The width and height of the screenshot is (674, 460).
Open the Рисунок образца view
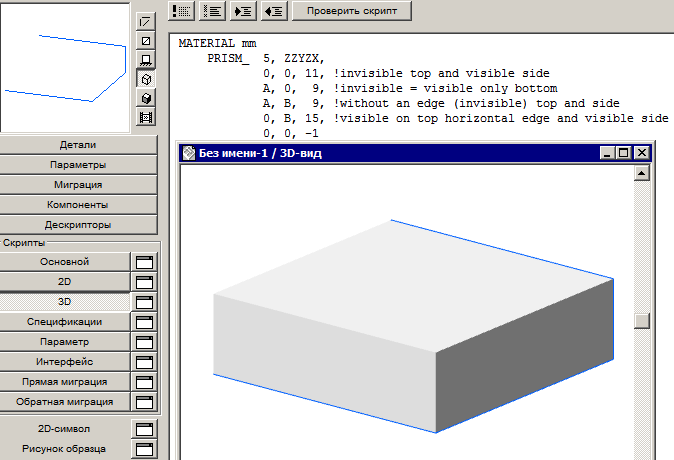(x=64, y=449)
